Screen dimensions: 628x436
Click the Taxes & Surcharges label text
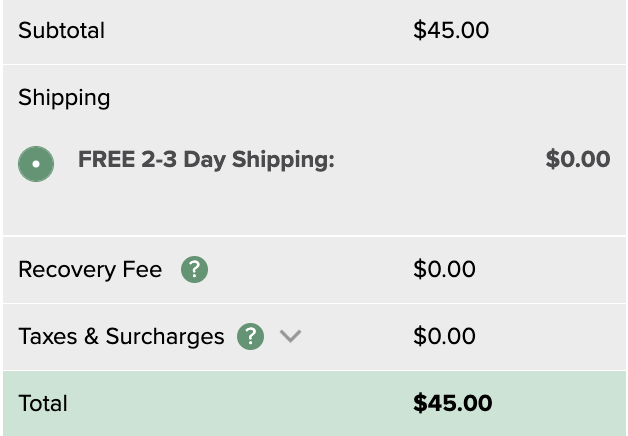click(121, 336)
